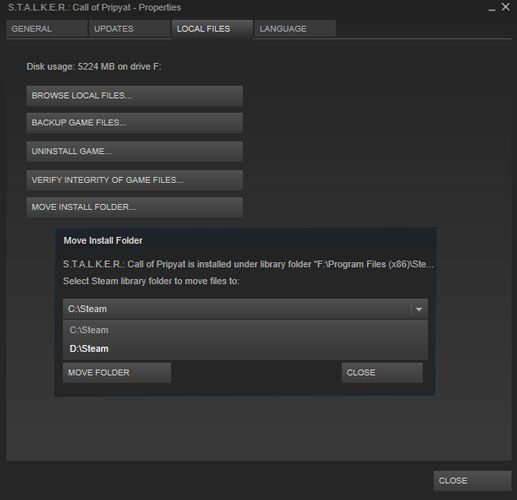Pick C:\Steam from the dropdown list
This screenshot has height=500, width=517.
point(245,330)
